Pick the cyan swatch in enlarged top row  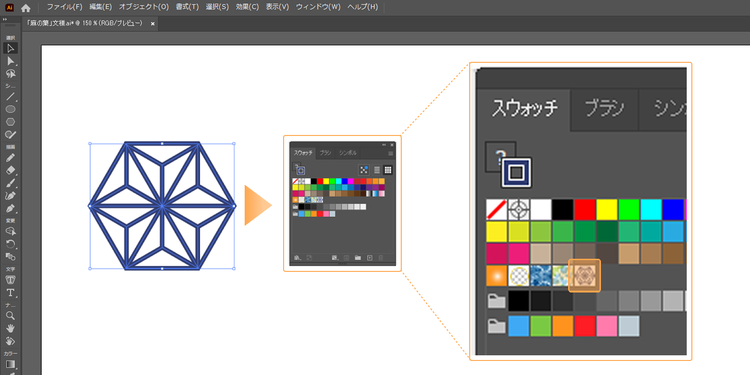pos(651,210)
